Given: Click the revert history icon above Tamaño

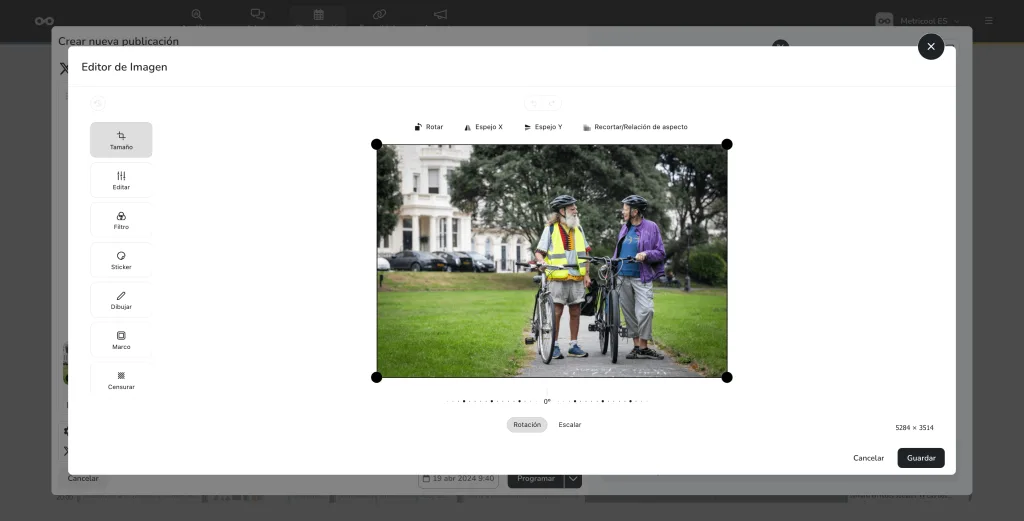Looking at the screenshot, I should [x=98, y=103].
